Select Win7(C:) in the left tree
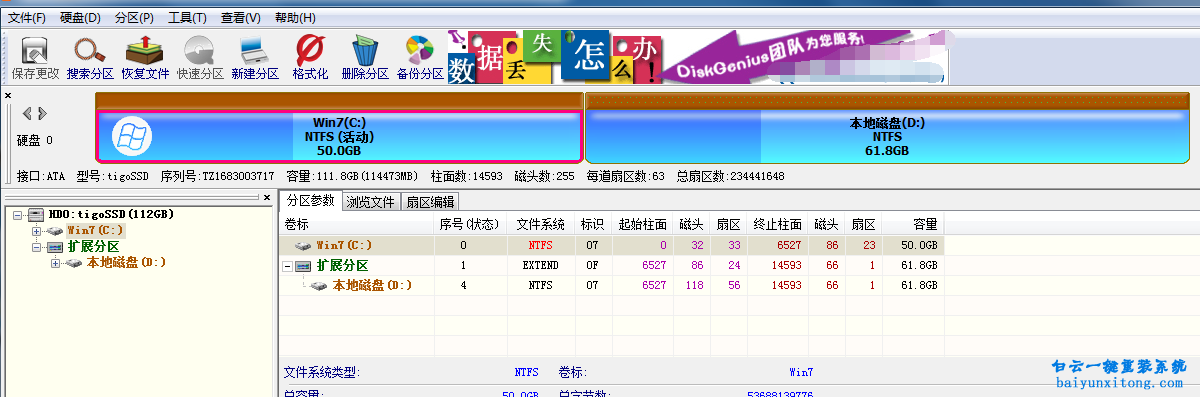This screenshot has width=1200, height=397. (x=96, y=231)
